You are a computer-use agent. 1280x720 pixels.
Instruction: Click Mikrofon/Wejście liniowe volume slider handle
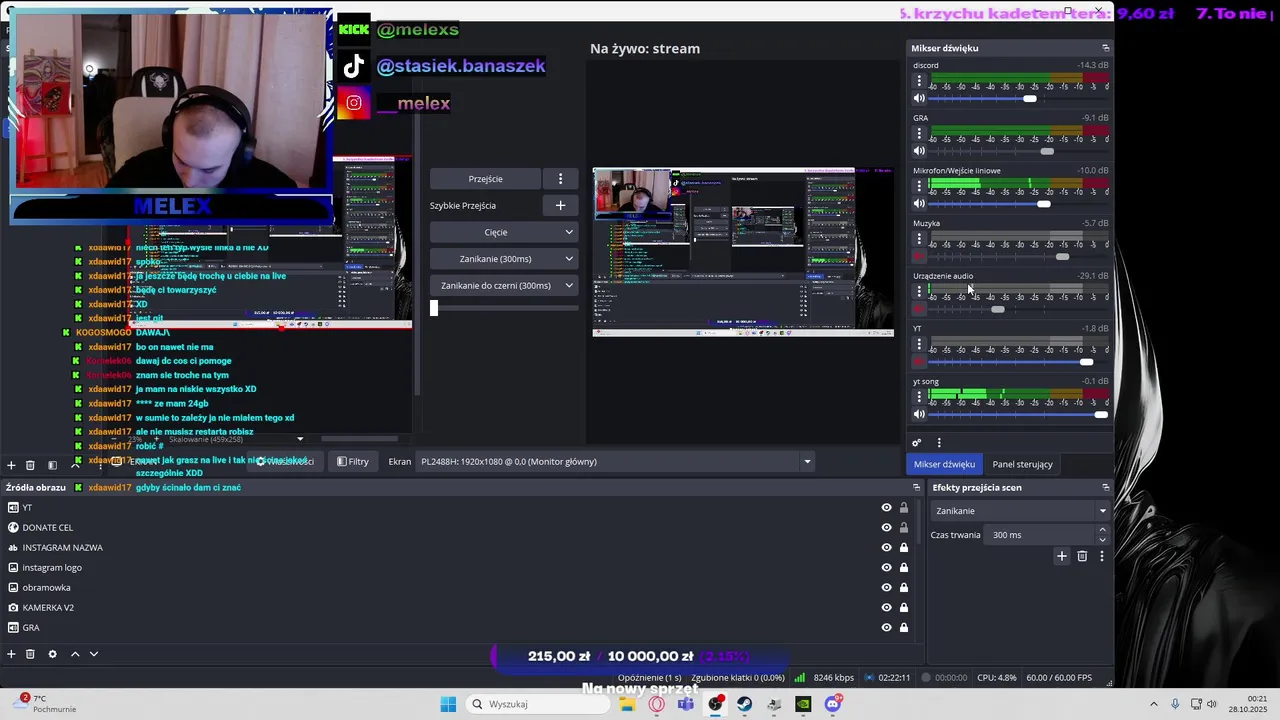[1044, 204]
